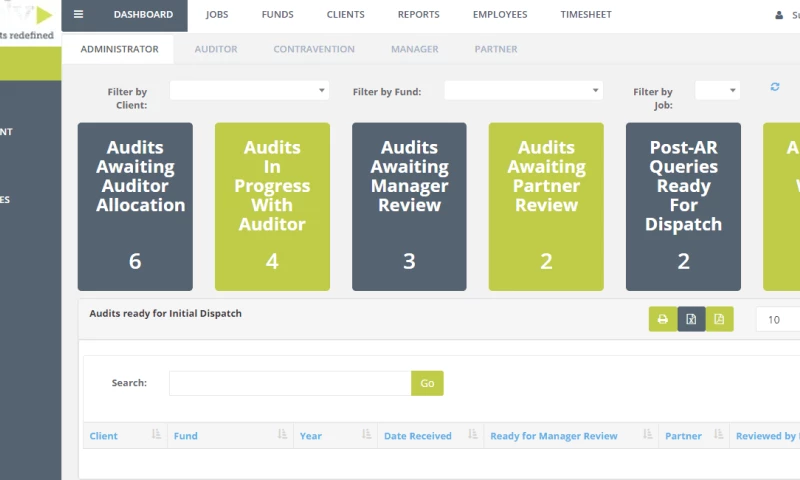Switch to the Administrator tab
Image resolution: width=800 pixels, height=480 pixels.
click(x=119, y=49)
